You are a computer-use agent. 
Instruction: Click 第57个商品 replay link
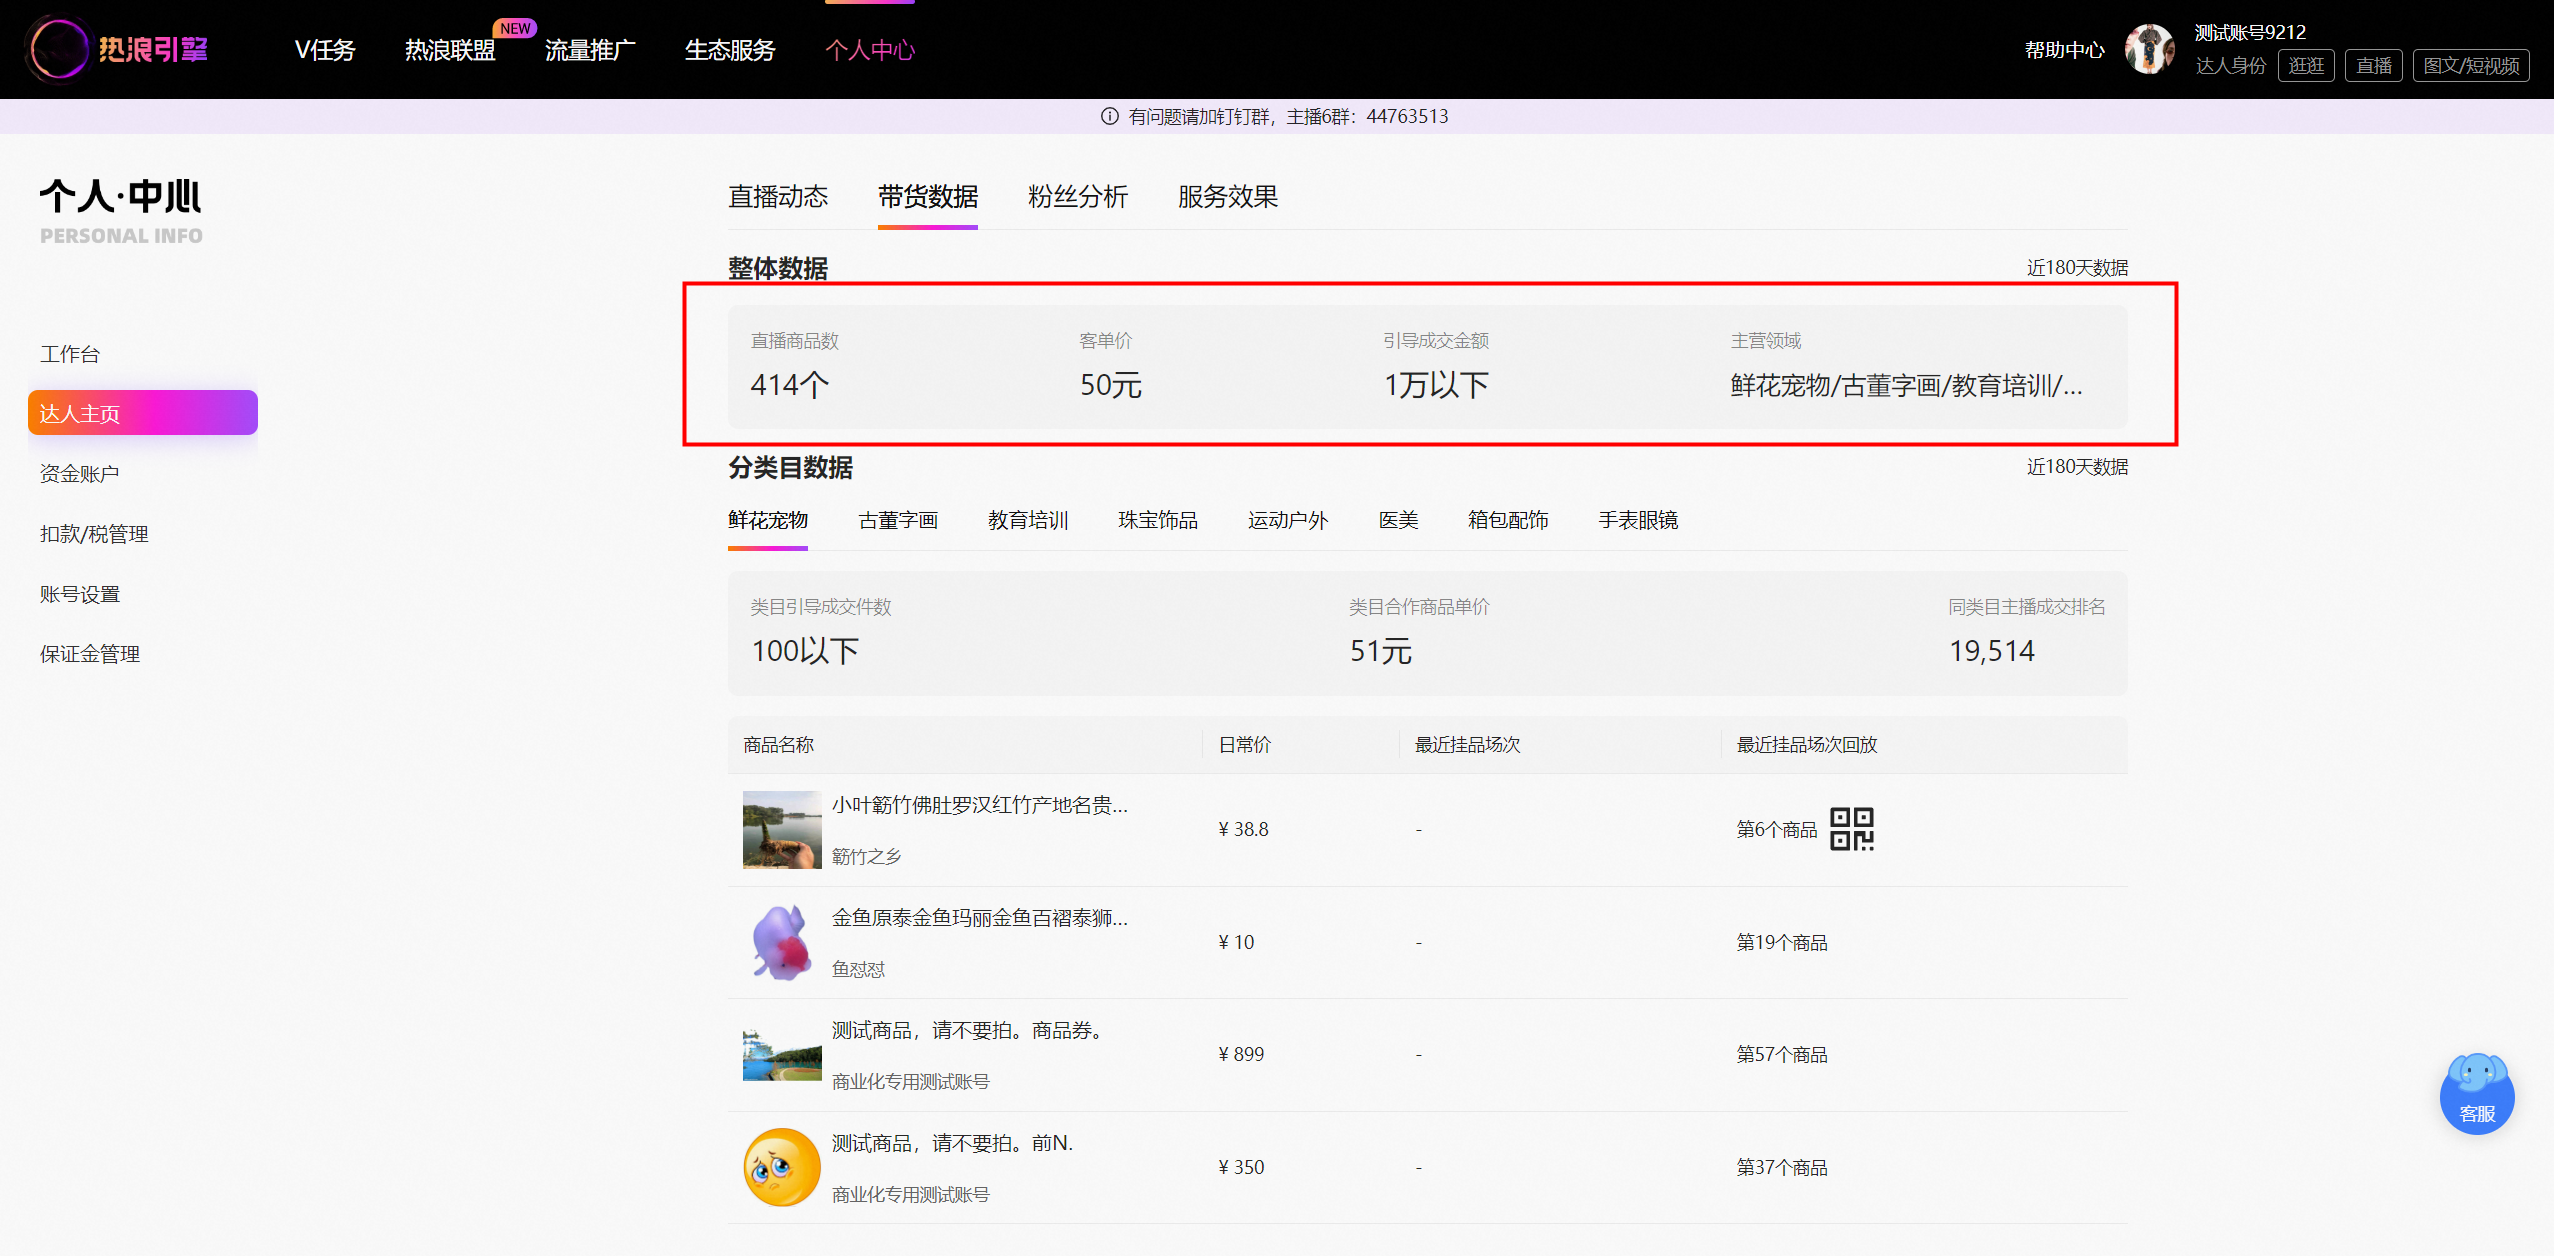[1782, 1054]
